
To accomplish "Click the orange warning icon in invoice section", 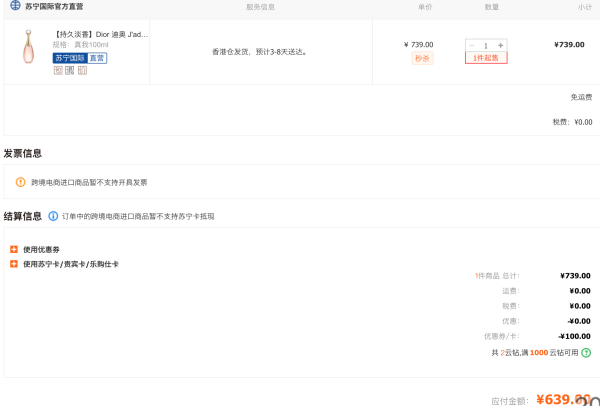I will 20,182.
